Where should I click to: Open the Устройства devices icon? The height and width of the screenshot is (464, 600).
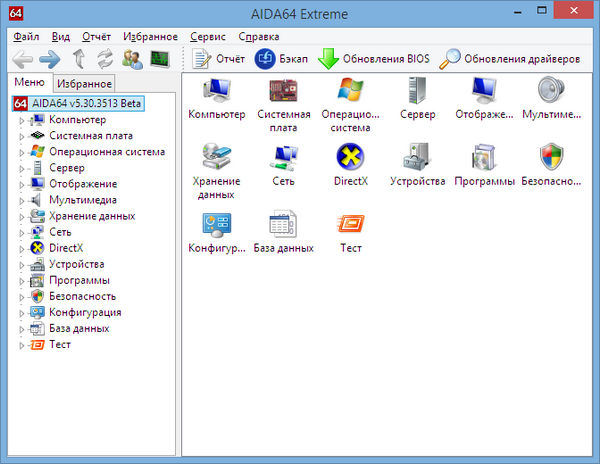[x=417, y=157]
